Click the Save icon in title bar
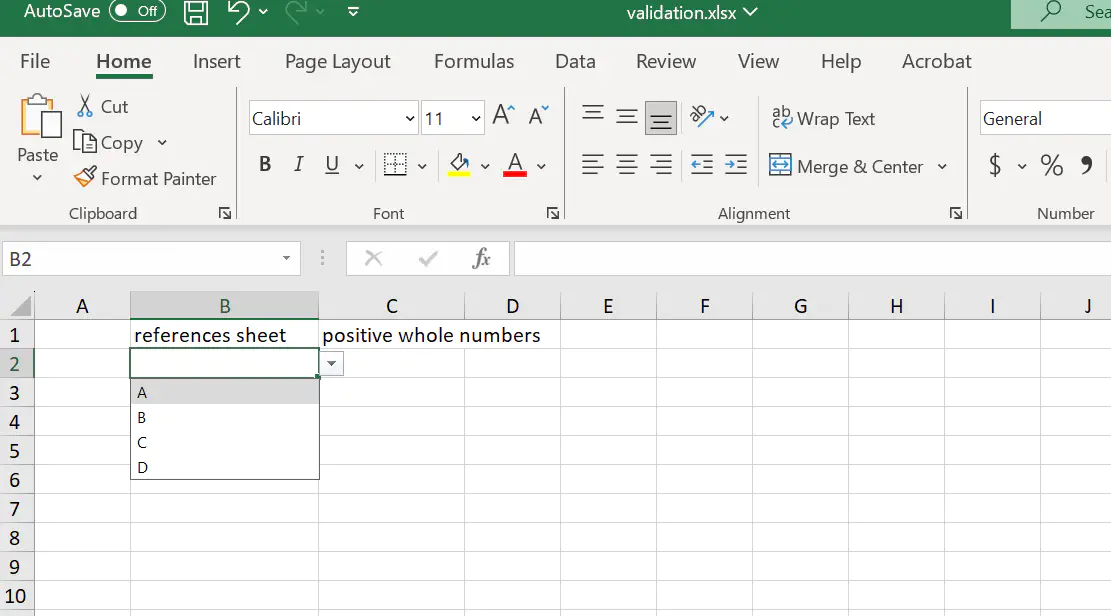Screen dimensions: 1111x616 (196, 13)
